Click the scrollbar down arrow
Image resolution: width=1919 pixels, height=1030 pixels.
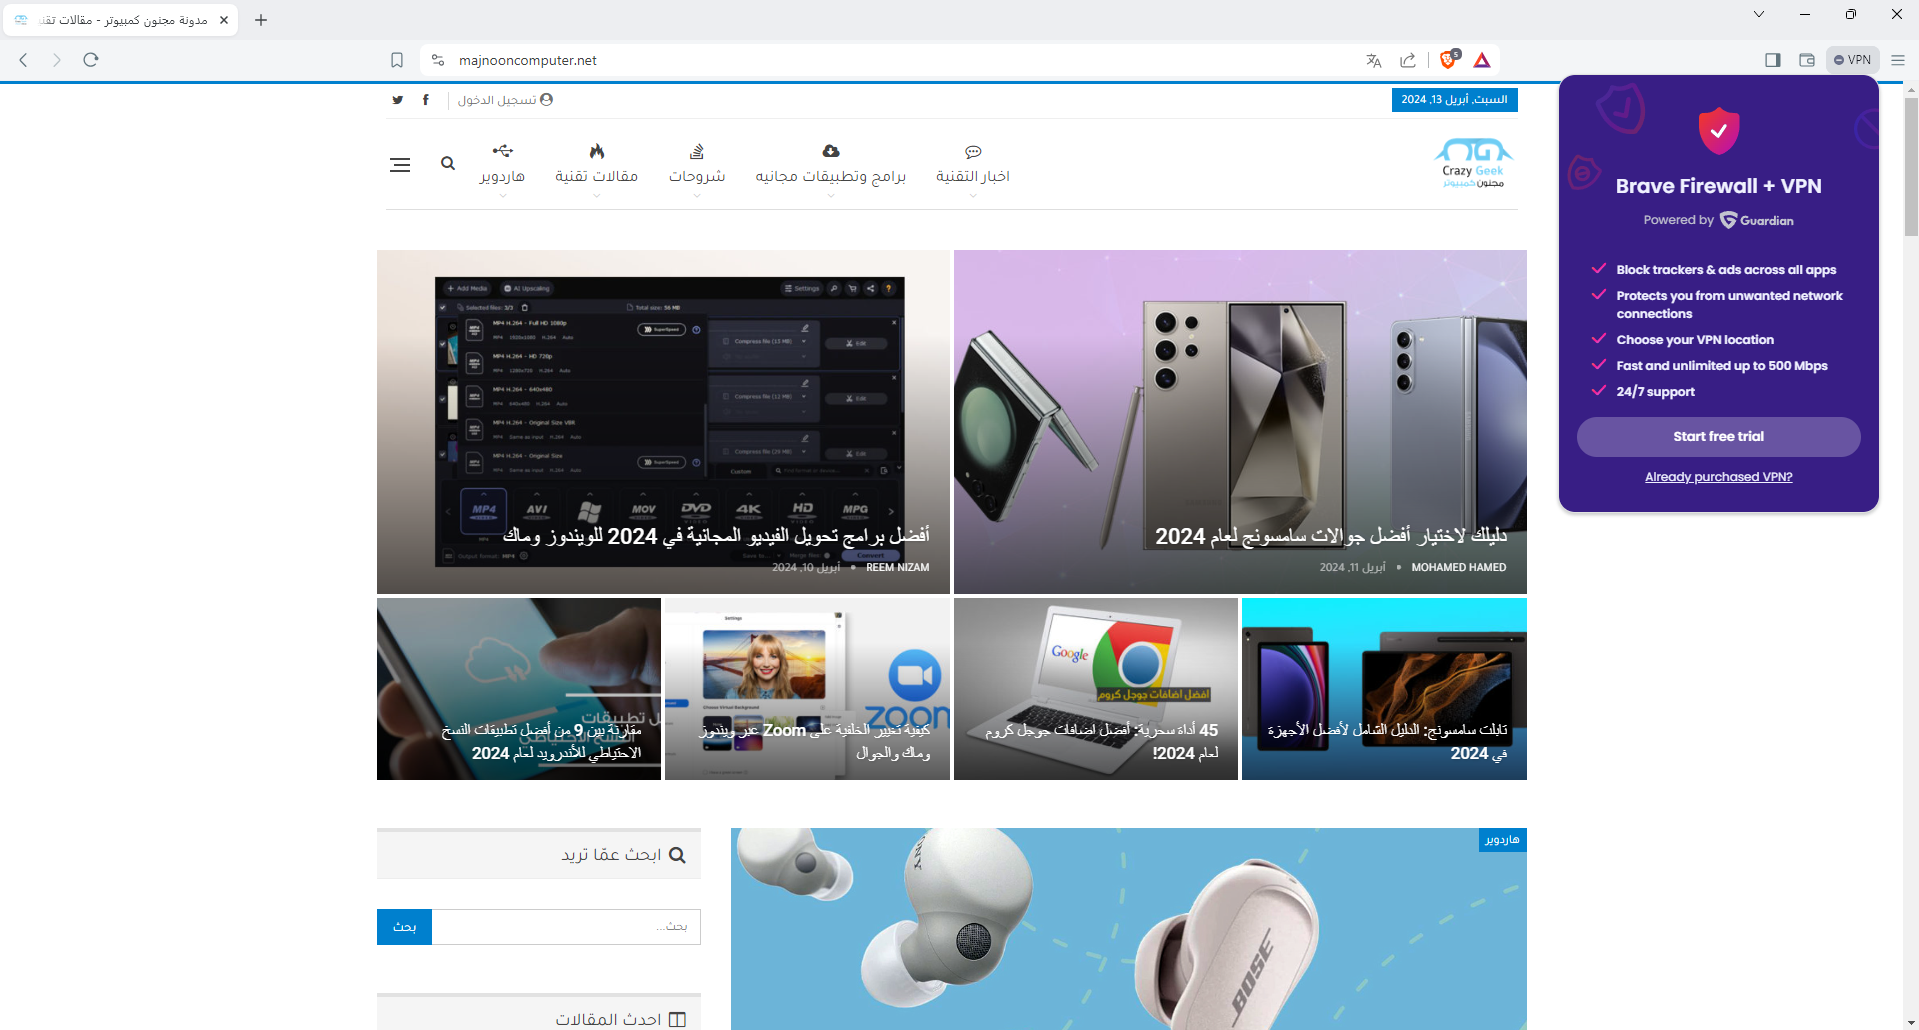pos(1911,1022)
